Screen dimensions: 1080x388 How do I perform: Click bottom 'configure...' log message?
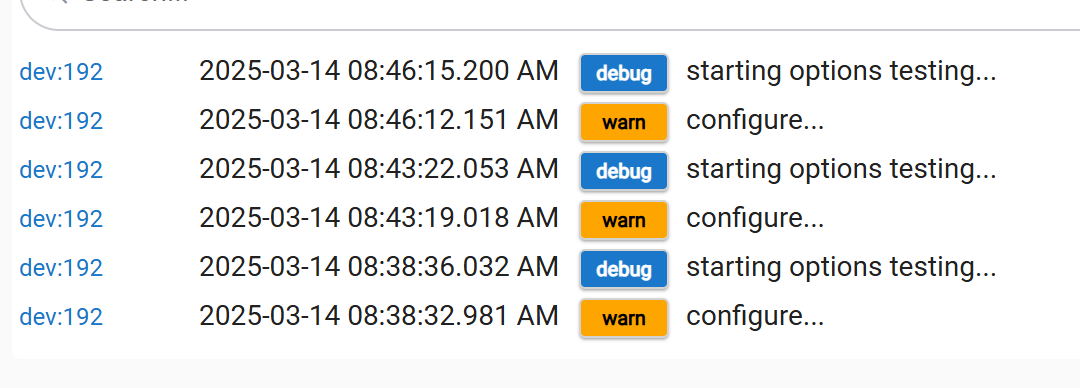click(x=755, y=317)
